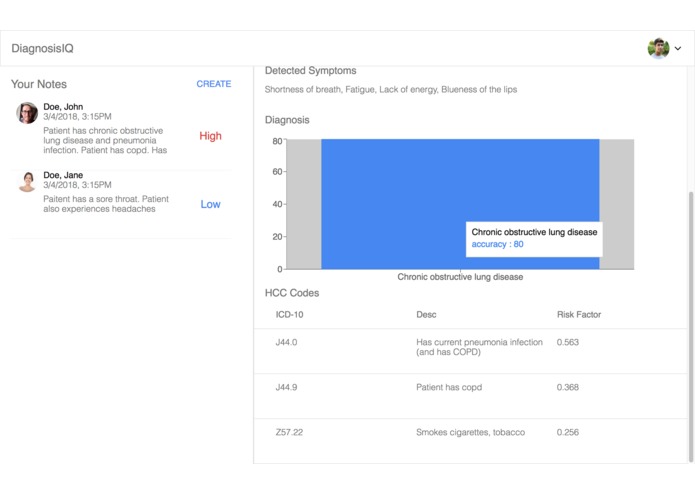This screenshot has height=494, width=695.
Task: Click the Your Notes heading
Action: [39, 84]
